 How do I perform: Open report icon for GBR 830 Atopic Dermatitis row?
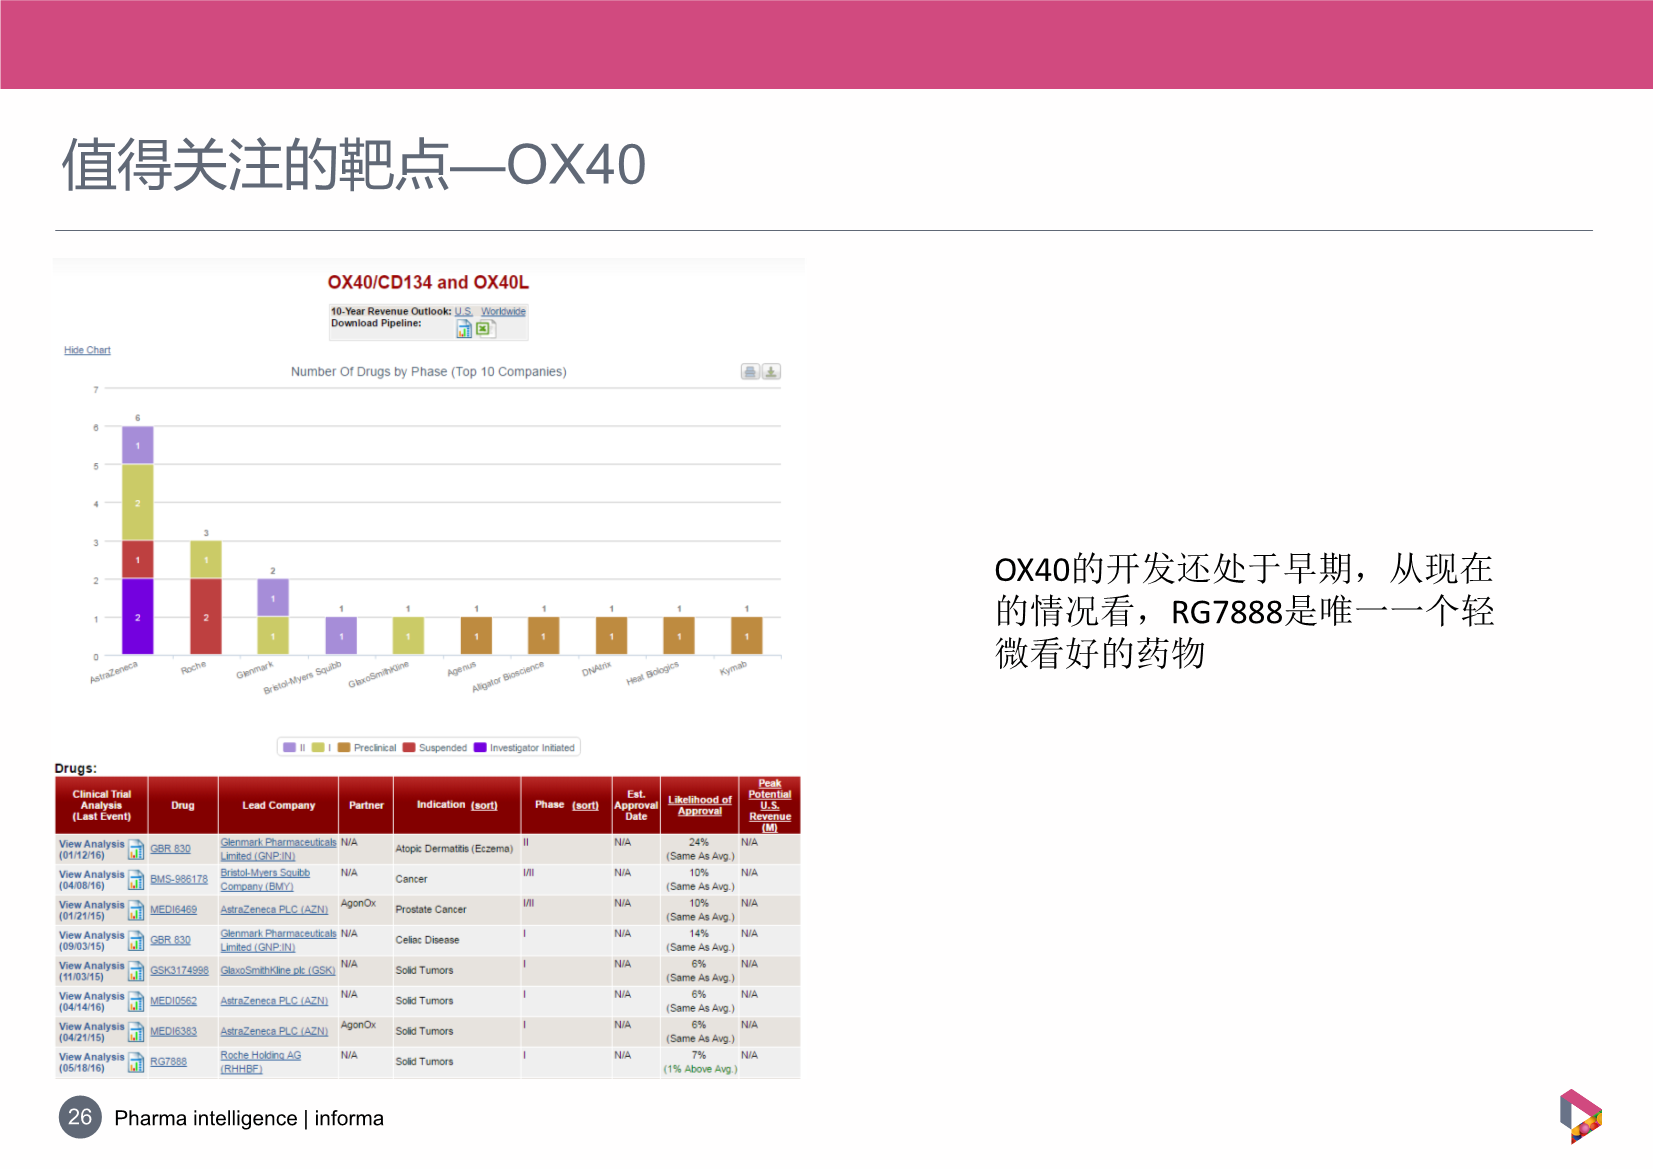[136, 850]
